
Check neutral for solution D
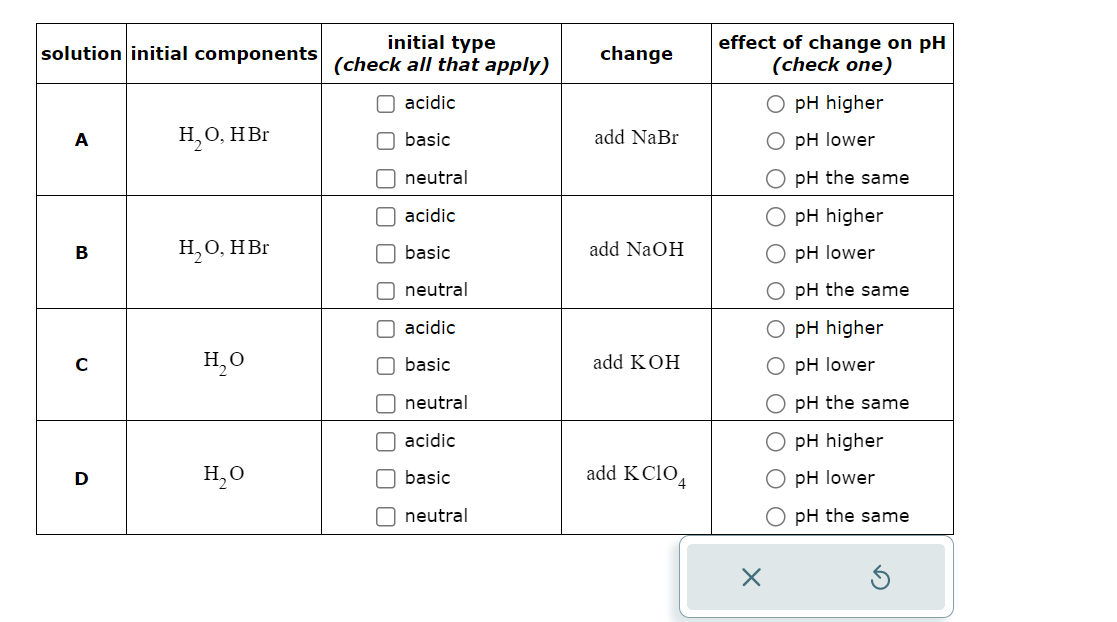(386, 516)
